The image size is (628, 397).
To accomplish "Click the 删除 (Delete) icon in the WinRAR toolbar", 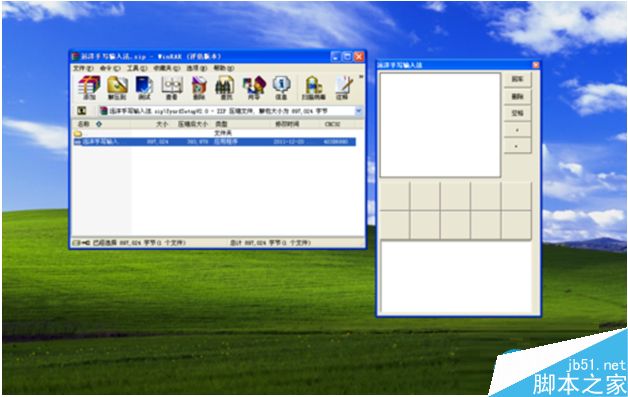I will (x=199, y=87).
